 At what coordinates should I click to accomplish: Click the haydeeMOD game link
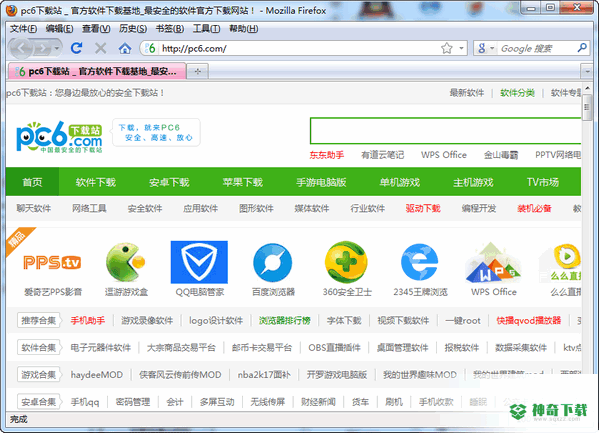coord(97,375)
